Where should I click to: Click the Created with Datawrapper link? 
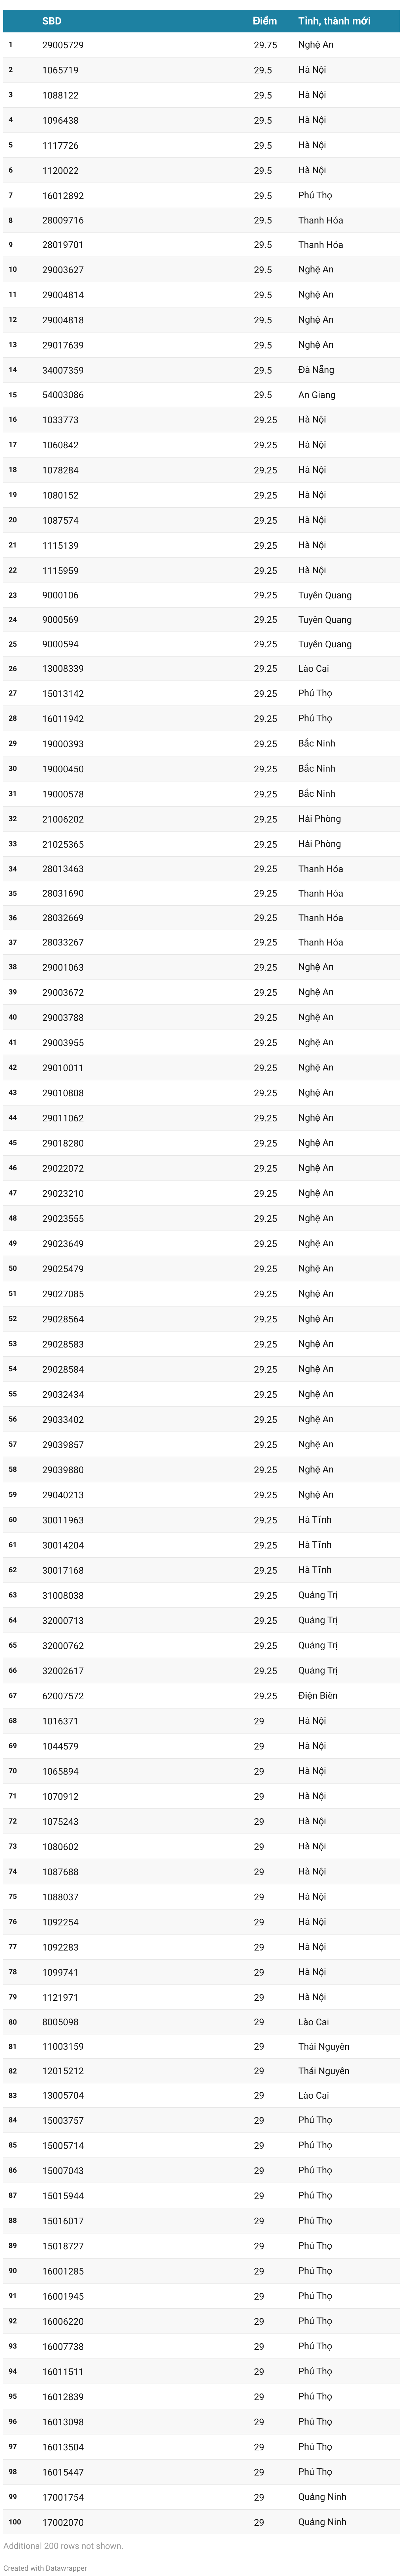coord(45,2567)
